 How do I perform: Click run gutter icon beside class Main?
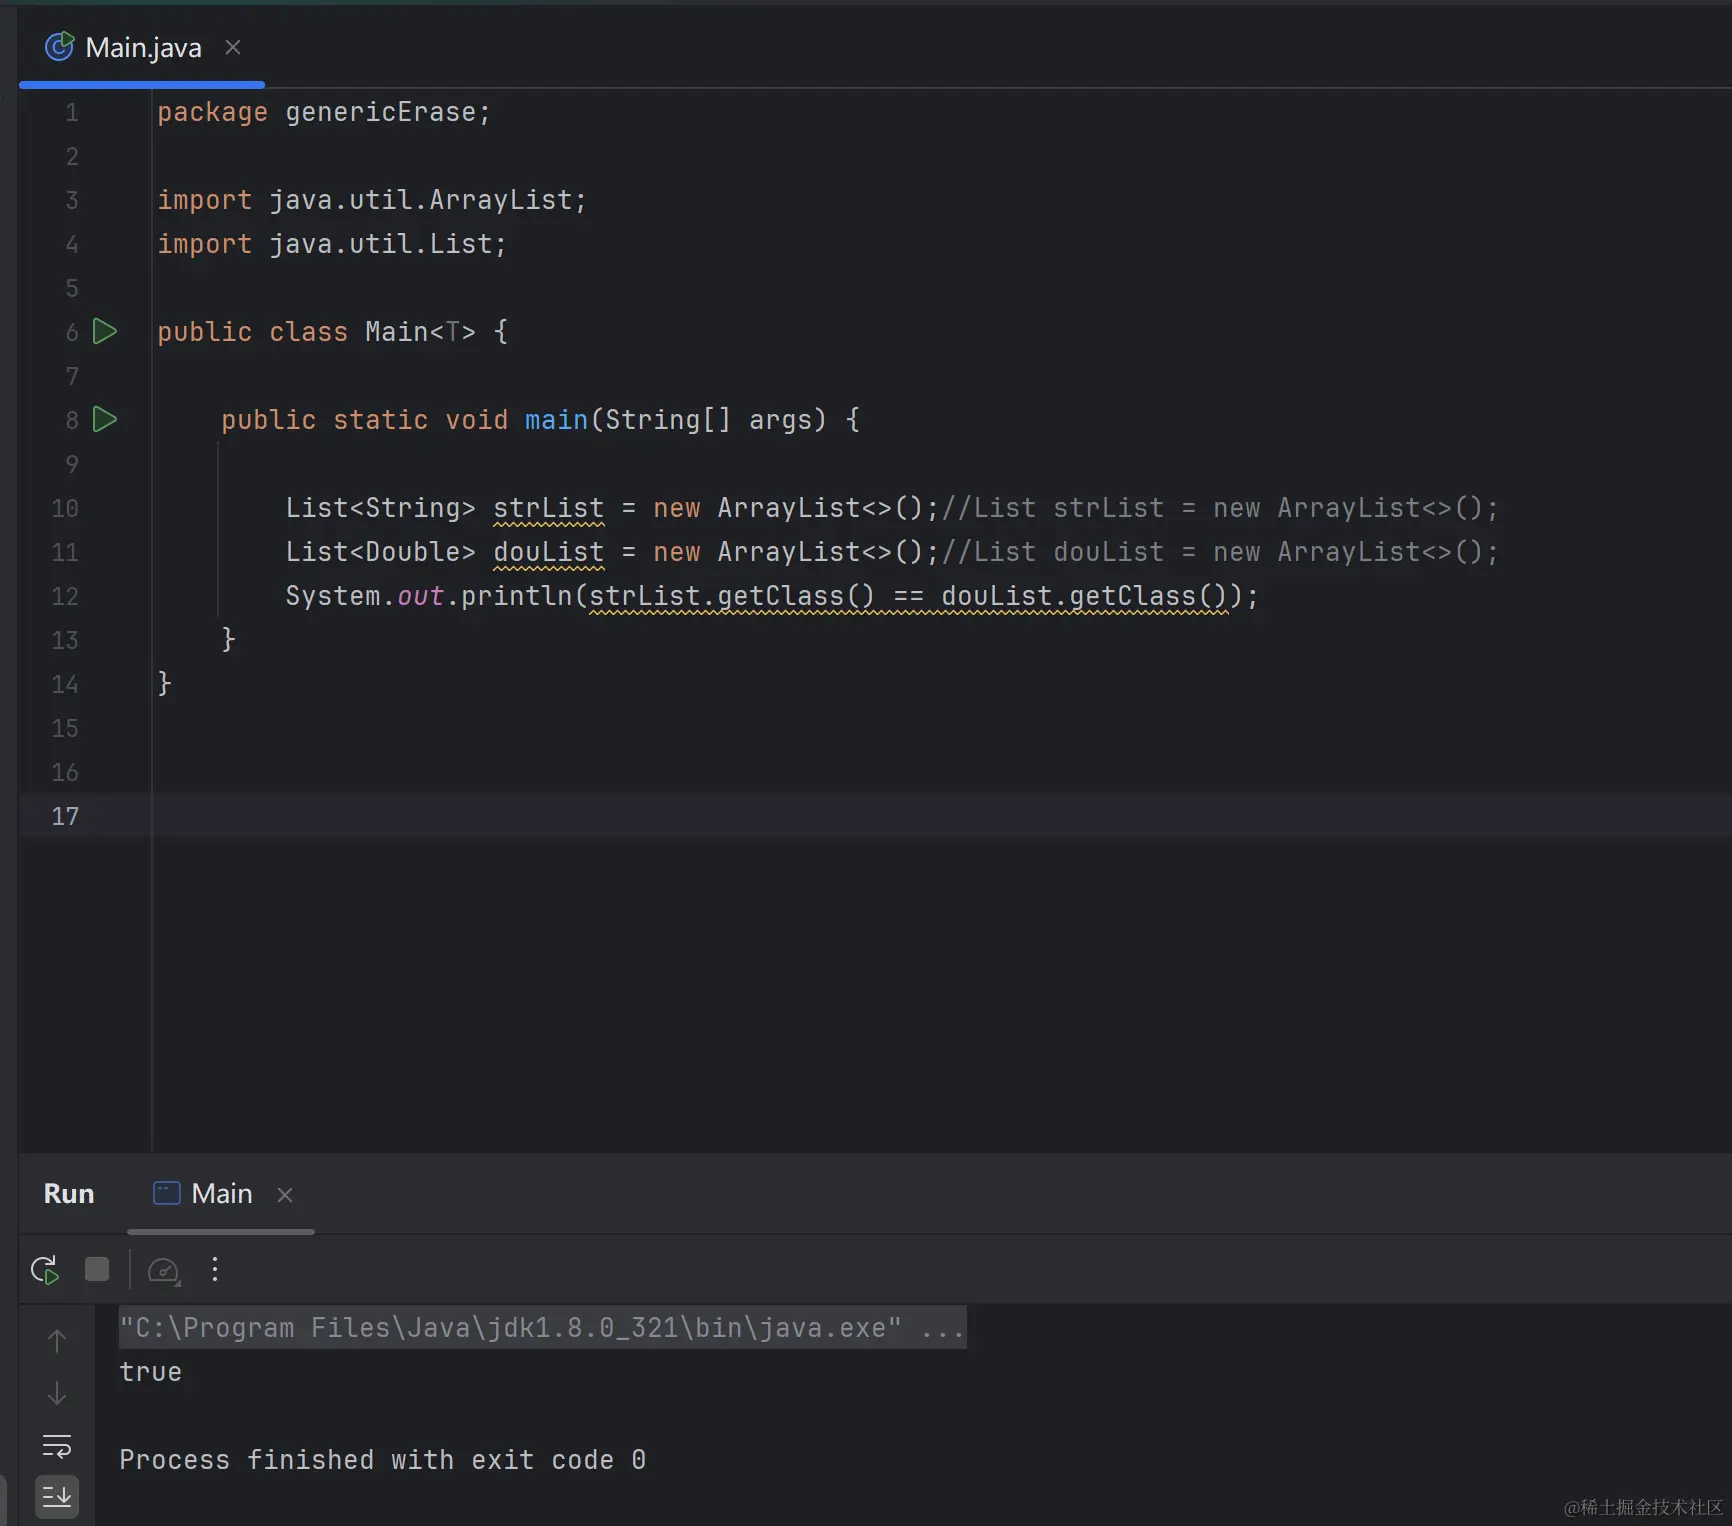tap(105, 331)
